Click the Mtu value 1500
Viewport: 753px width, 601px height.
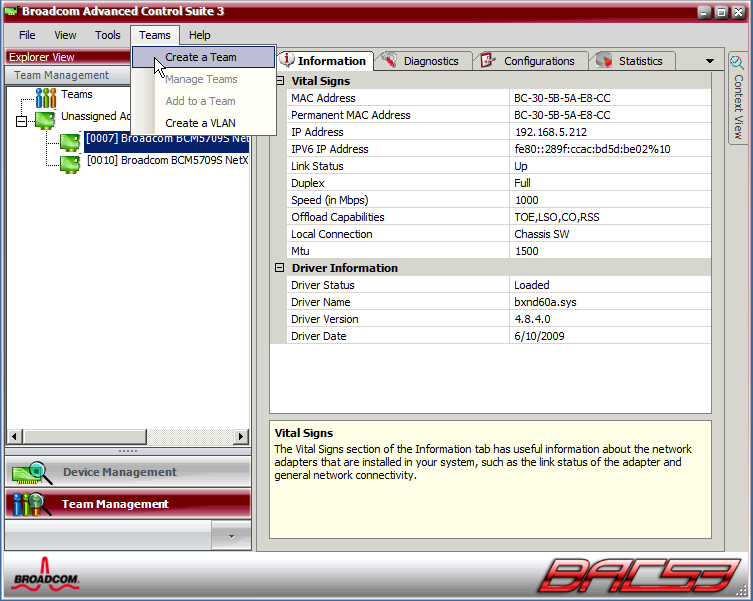click(526, 251)
